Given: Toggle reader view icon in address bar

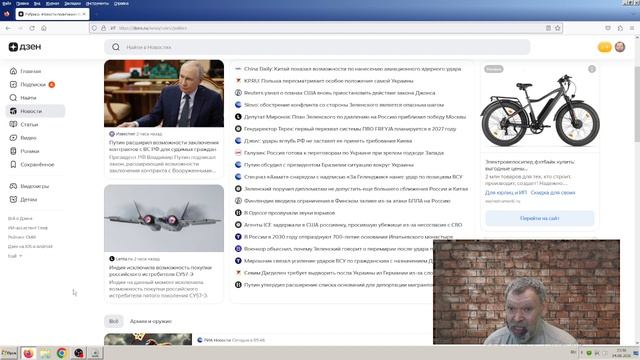Looking at the screenshot, I should (548, 28).
